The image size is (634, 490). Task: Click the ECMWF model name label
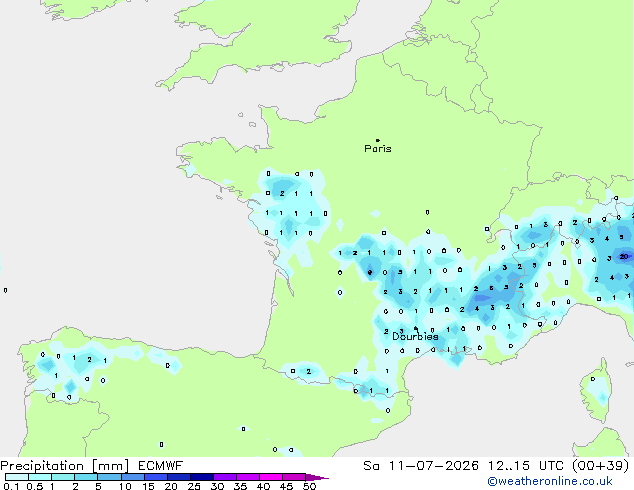(x=161, y=466)
